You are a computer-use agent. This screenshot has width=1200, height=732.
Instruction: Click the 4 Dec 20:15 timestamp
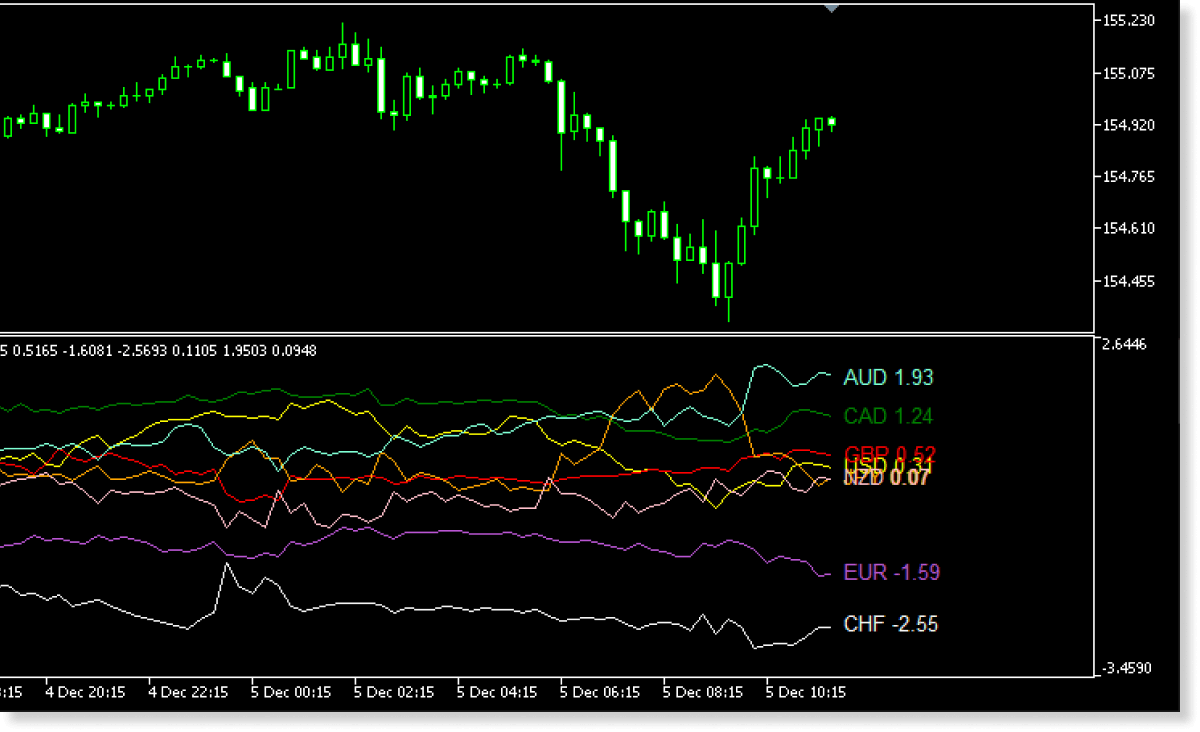point(86,691)
